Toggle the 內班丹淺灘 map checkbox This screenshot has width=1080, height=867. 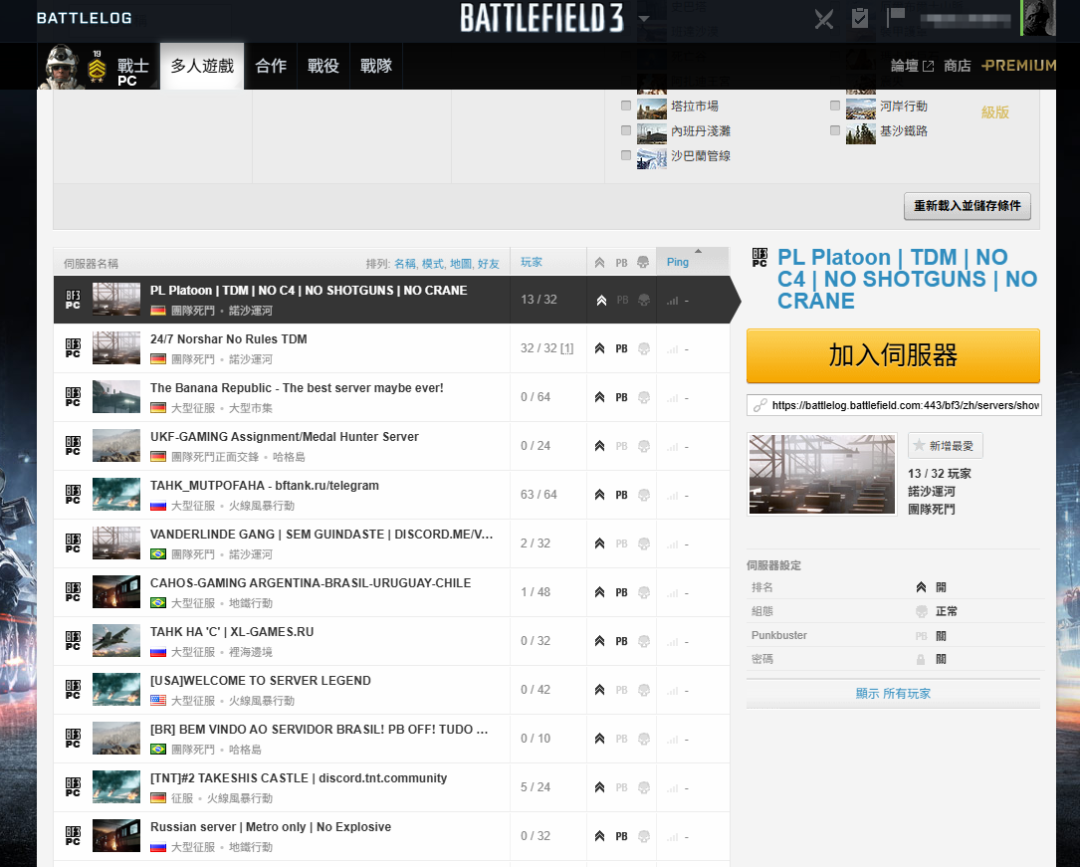pos(626,130)
